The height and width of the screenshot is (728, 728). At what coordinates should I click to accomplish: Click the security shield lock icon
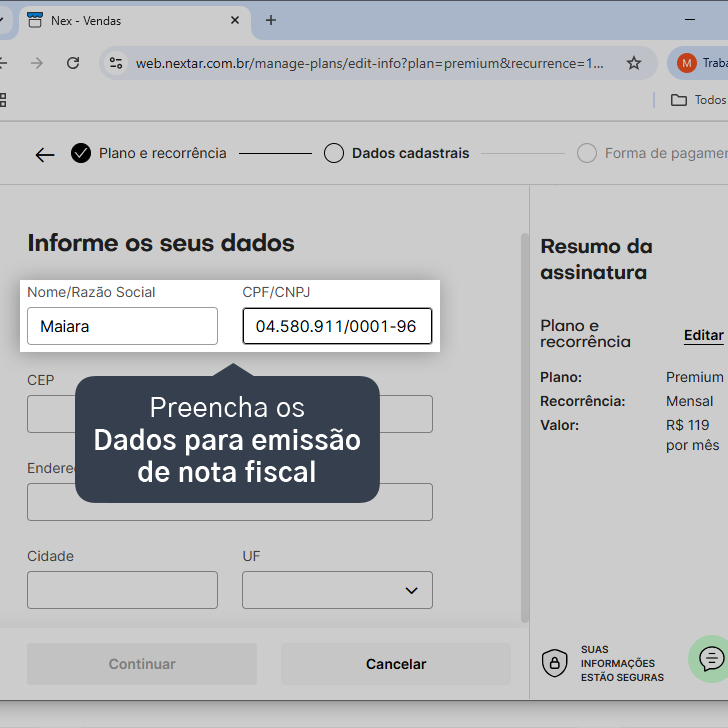(555, 663)
